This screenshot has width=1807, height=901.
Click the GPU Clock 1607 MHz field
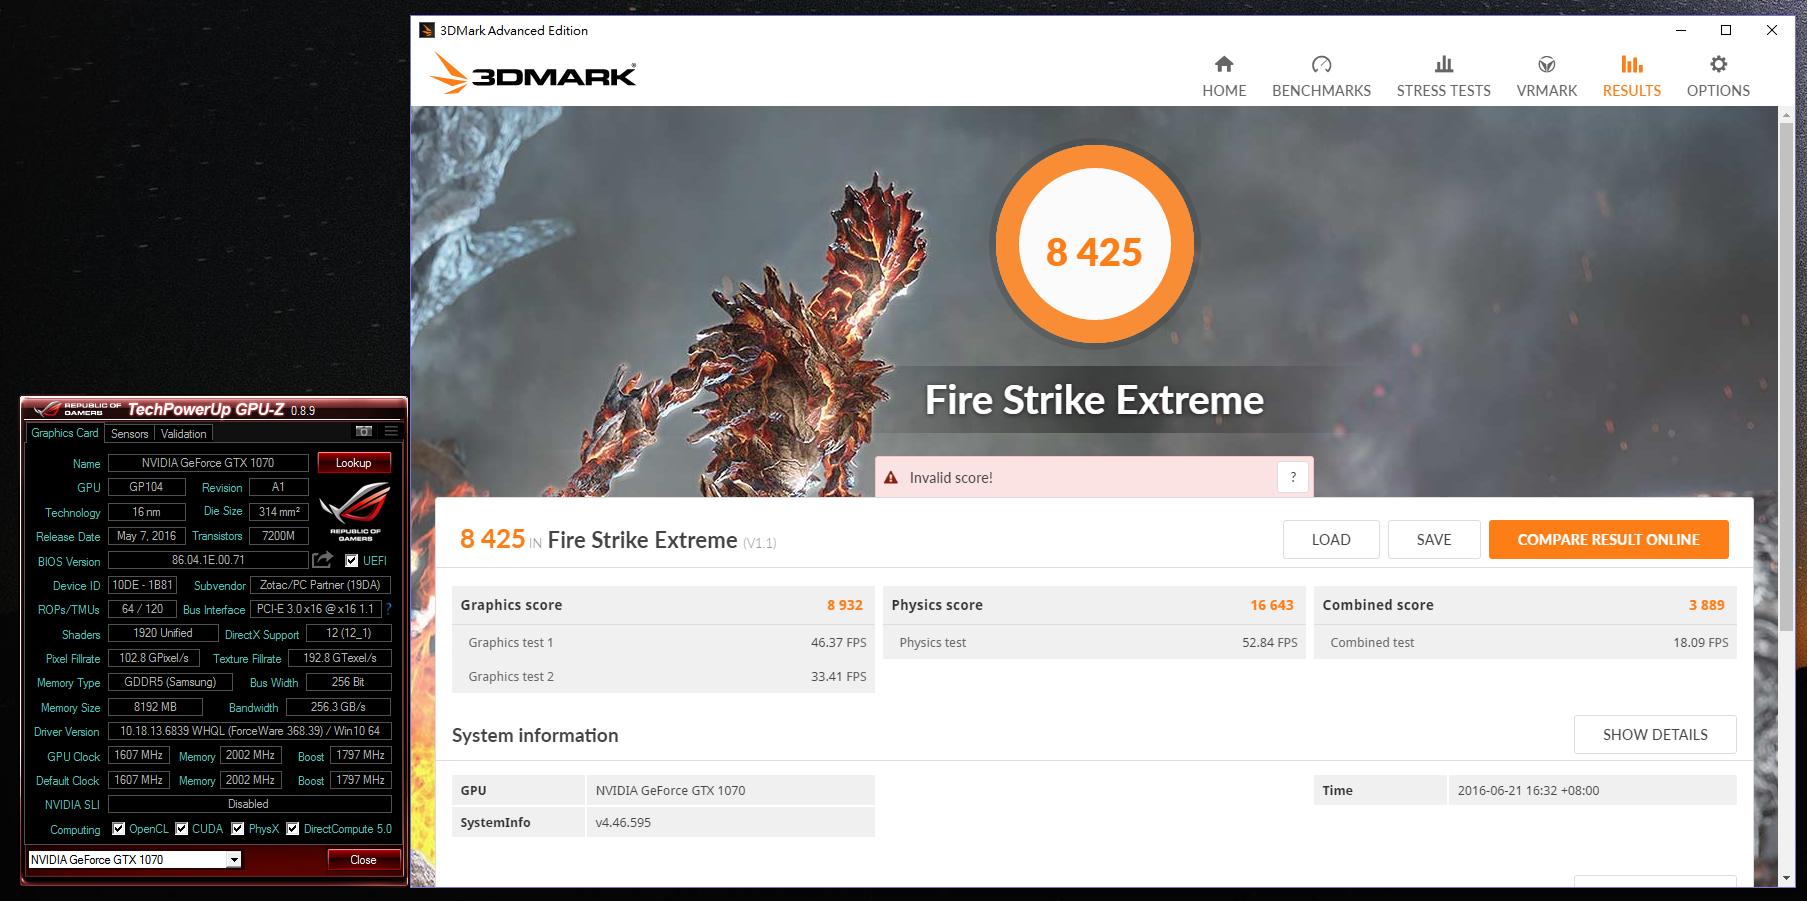click(x=138, y=755)
